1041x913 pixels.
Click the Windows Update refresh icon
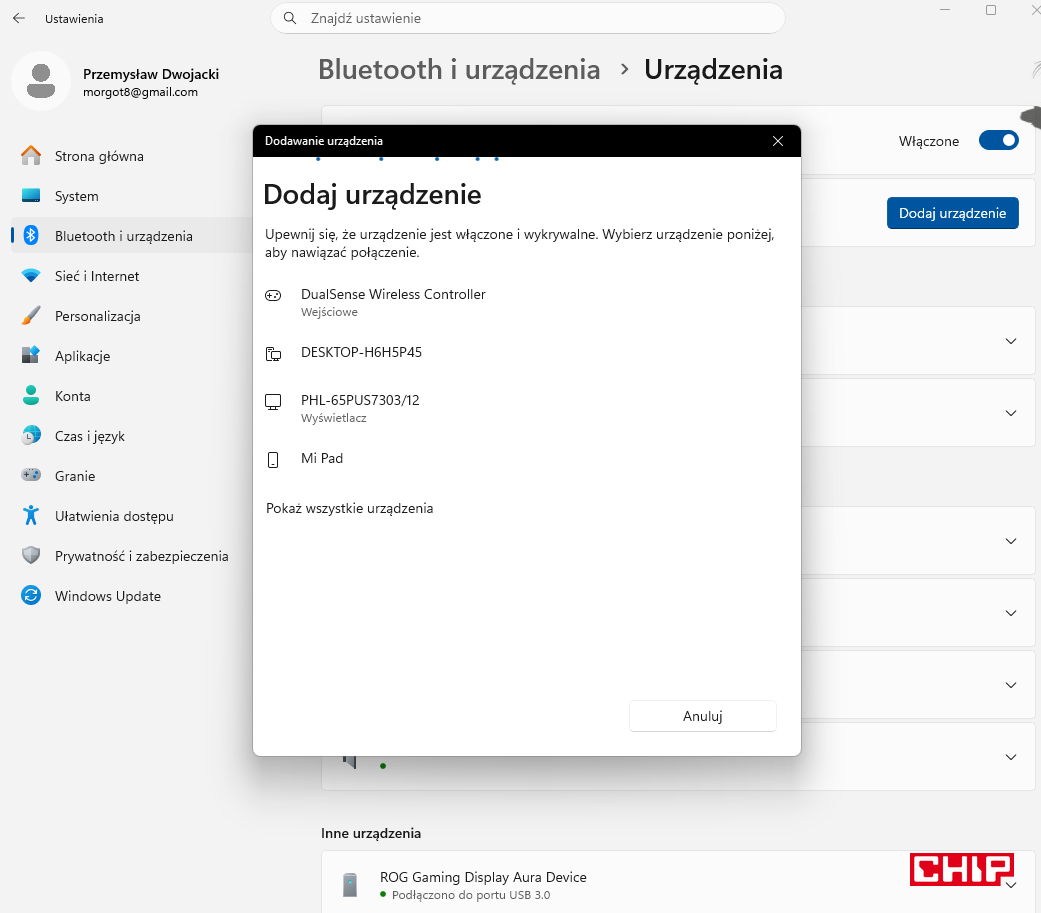(x=31, y=595)
